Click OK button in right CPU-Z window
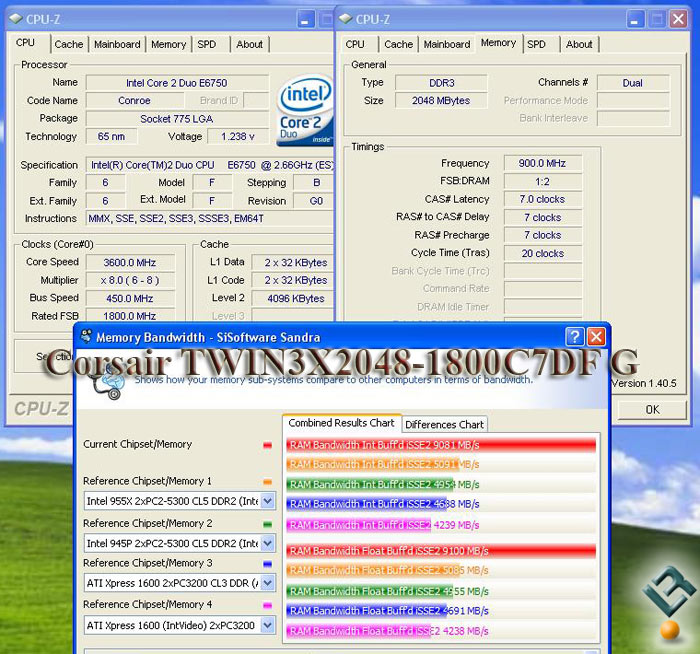The height and width of the screenshot is (654, 700). 652,409
